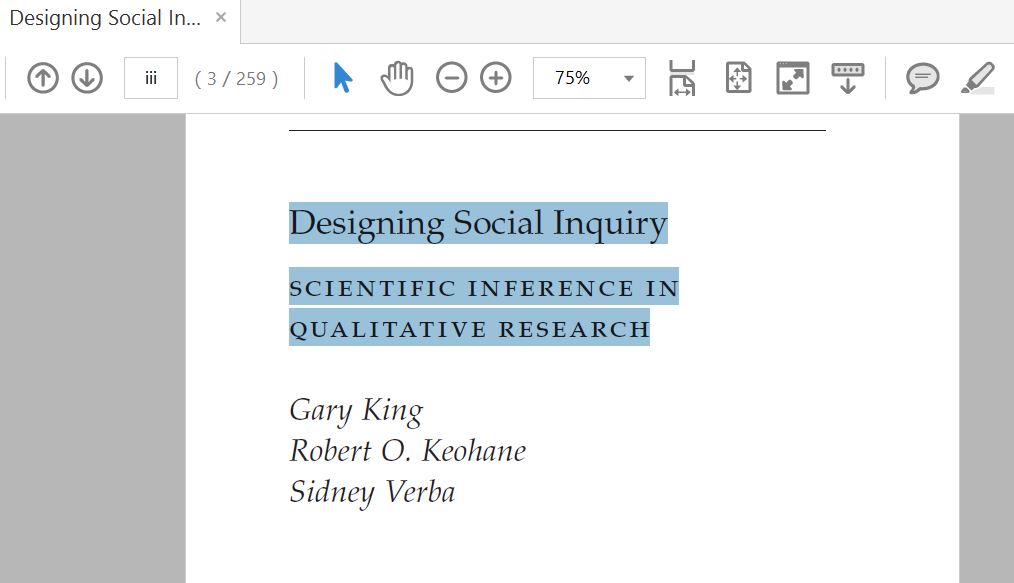The image size is (1014, 583).
Task: Close the Designing Social Inquiry tab
Action: [221, 17]
